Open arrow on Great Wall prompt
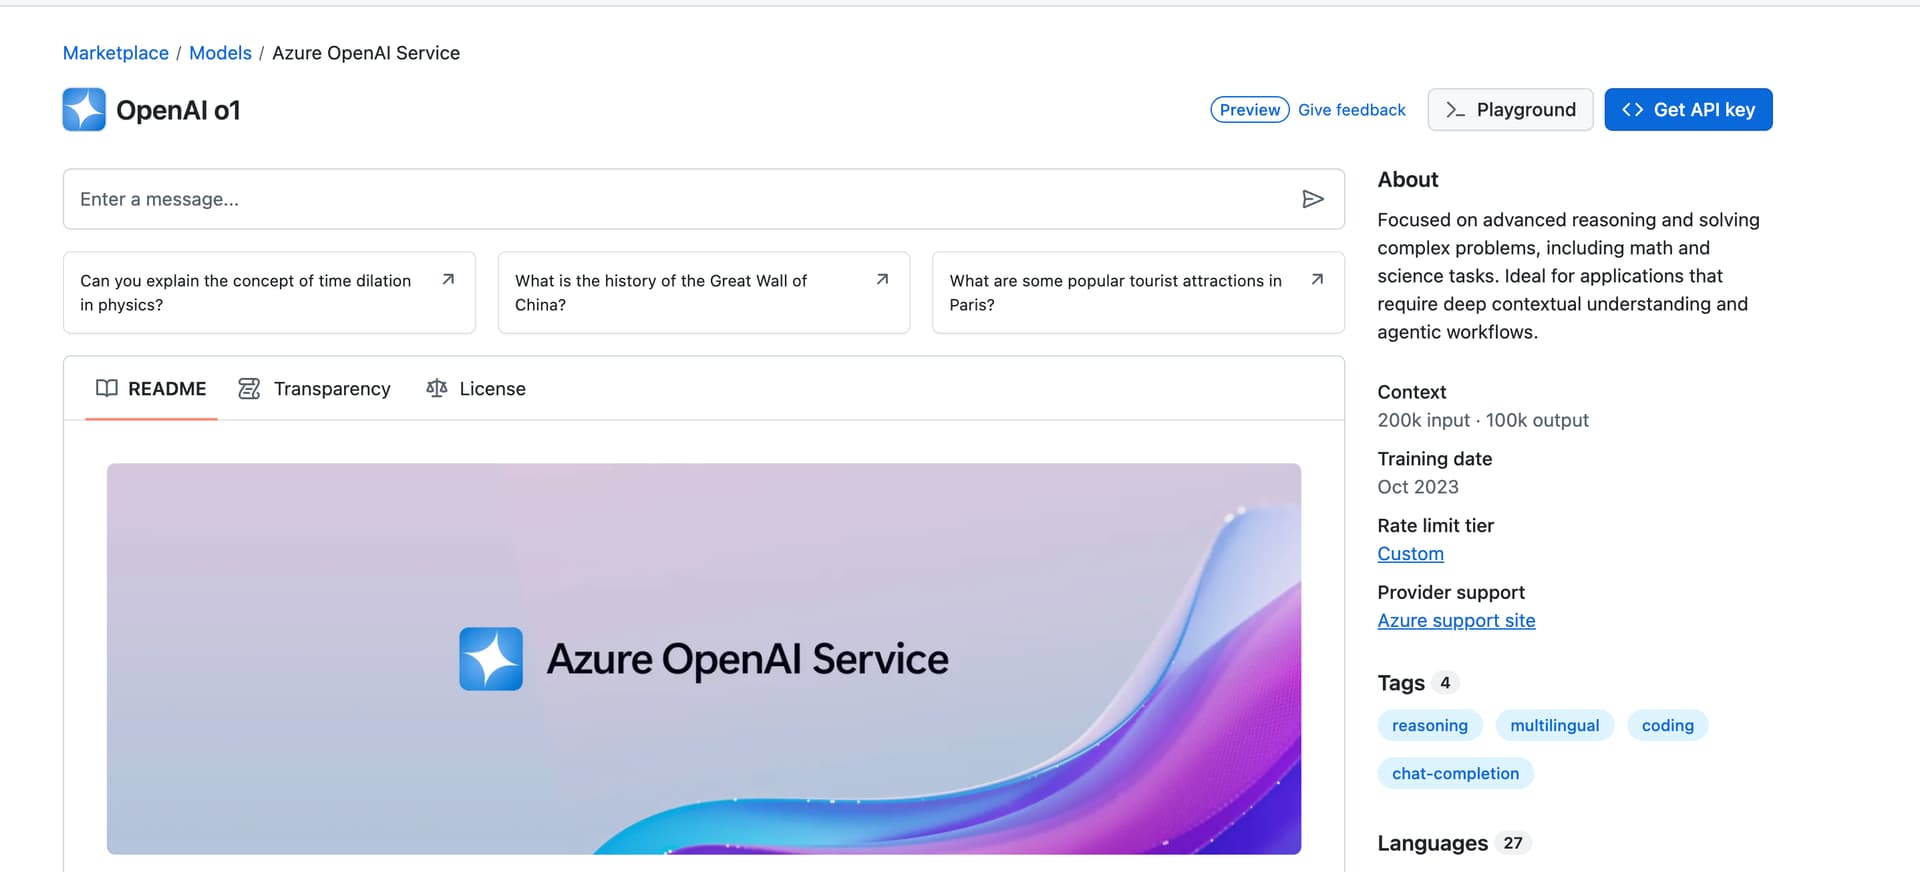The width and height of the screenshot is (1920, 872). [x=882, y=280]
